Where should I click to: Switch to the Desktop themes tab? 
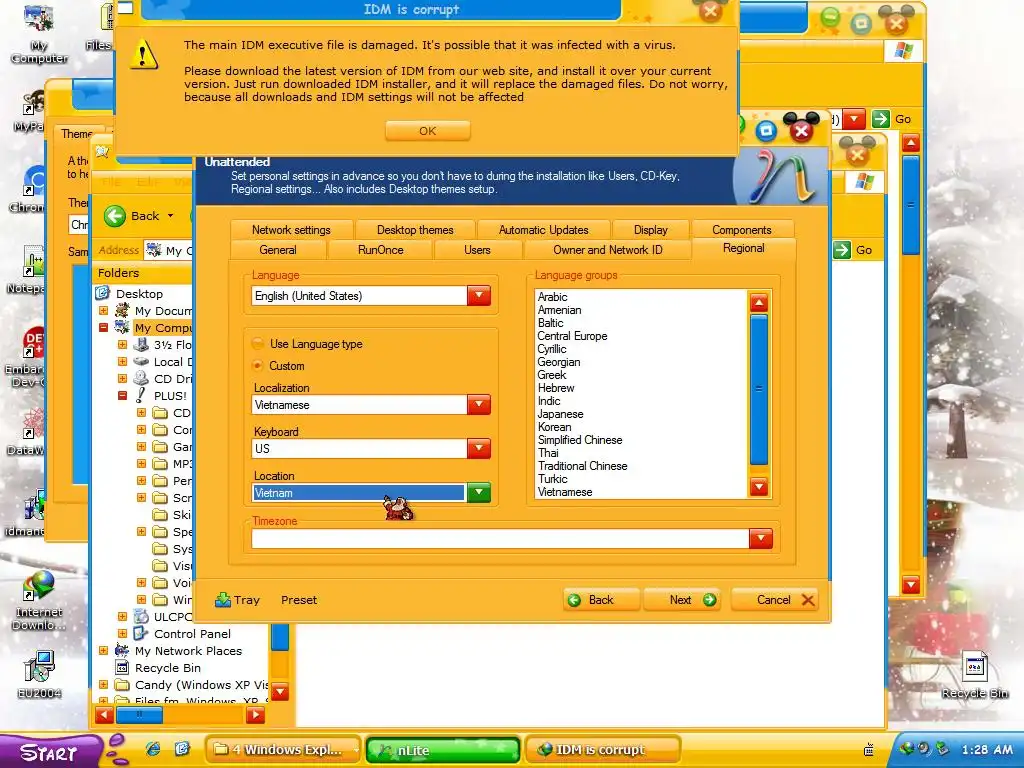(x=415, y=230)
